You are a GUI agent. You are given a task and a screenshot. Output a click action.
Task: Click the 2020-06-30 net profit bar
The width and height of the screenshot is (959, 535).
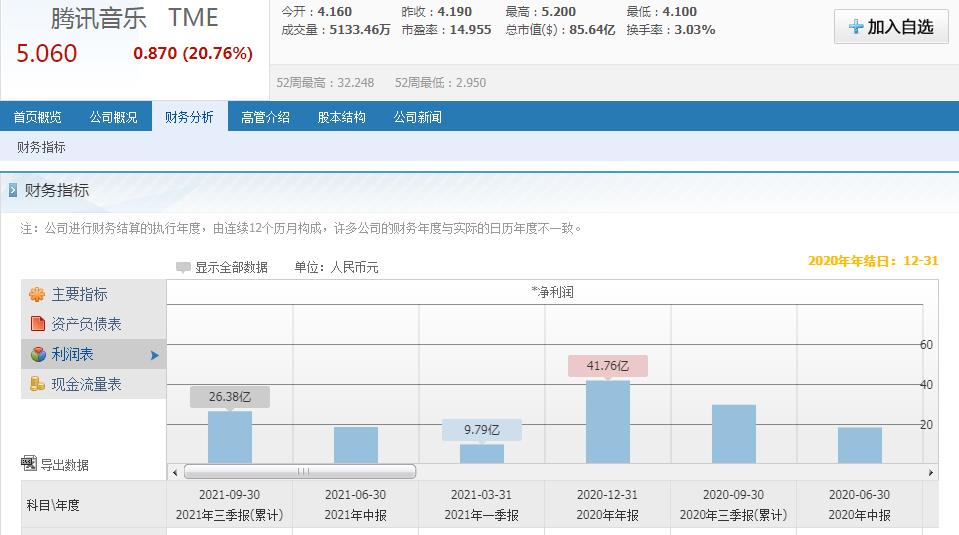pos(860,445)
